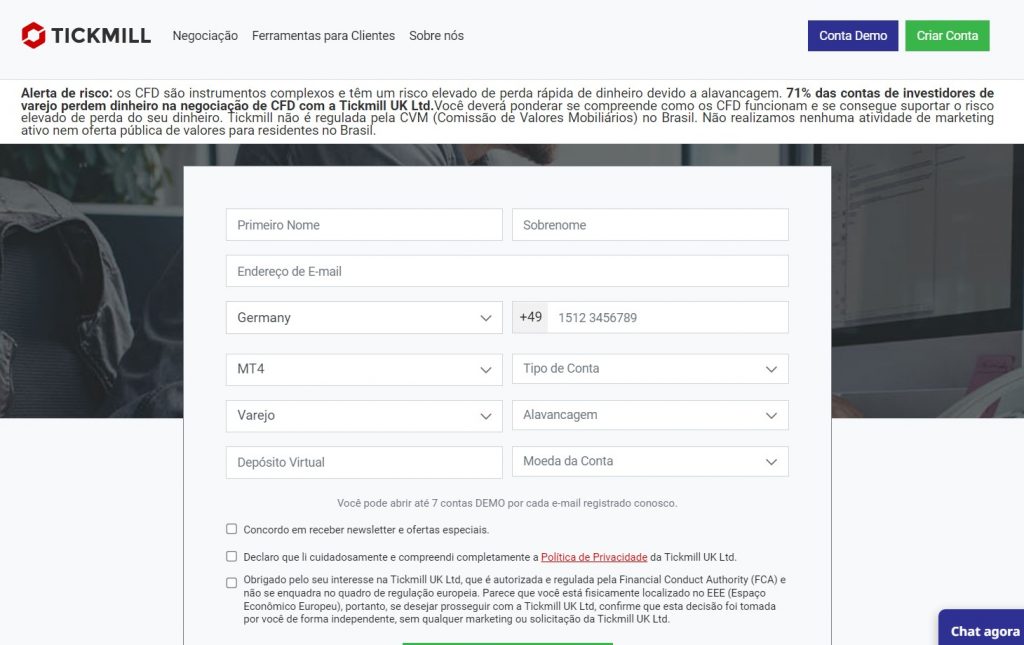
Task: Open the Germany country dropdown
Action: click(x=364, y=317)
